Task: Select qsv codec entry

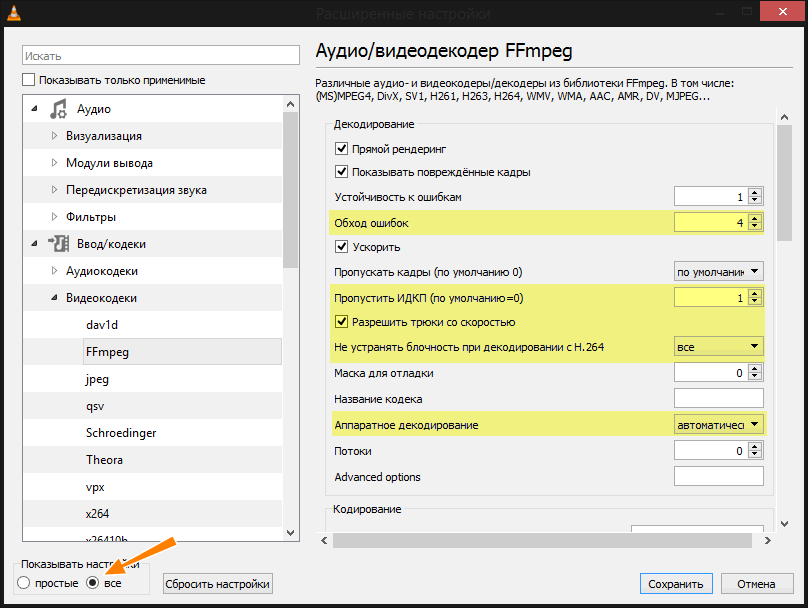Action: tap(95, 406)
